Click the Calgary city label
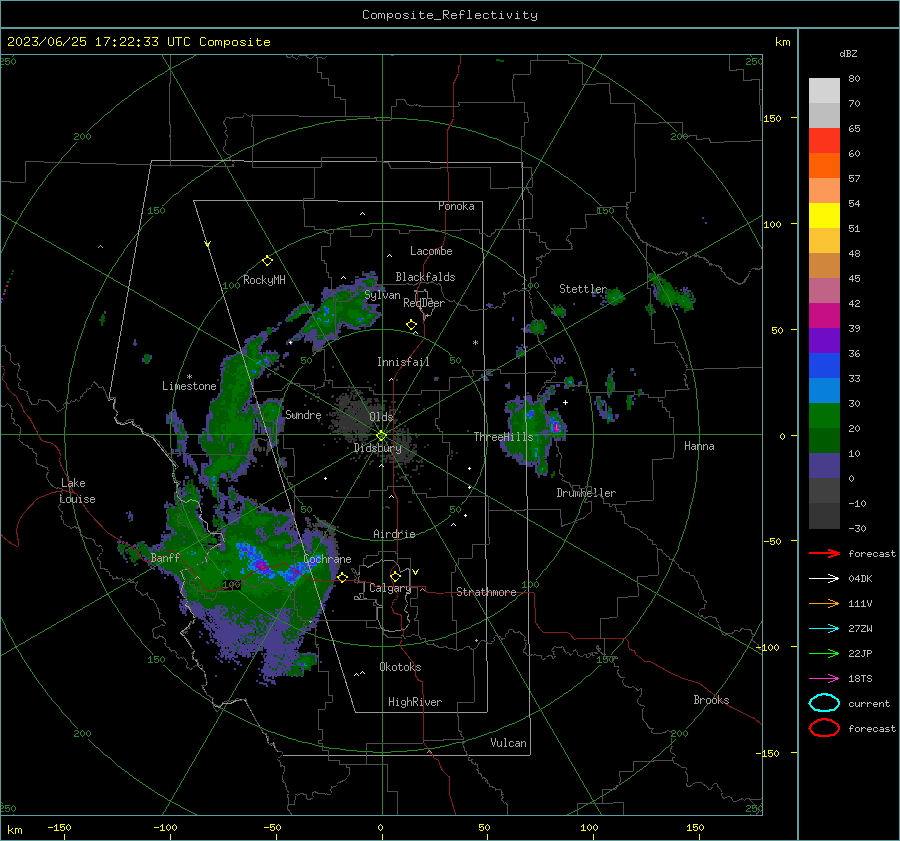Screen dimensions: 900x841 coord(390,588)
